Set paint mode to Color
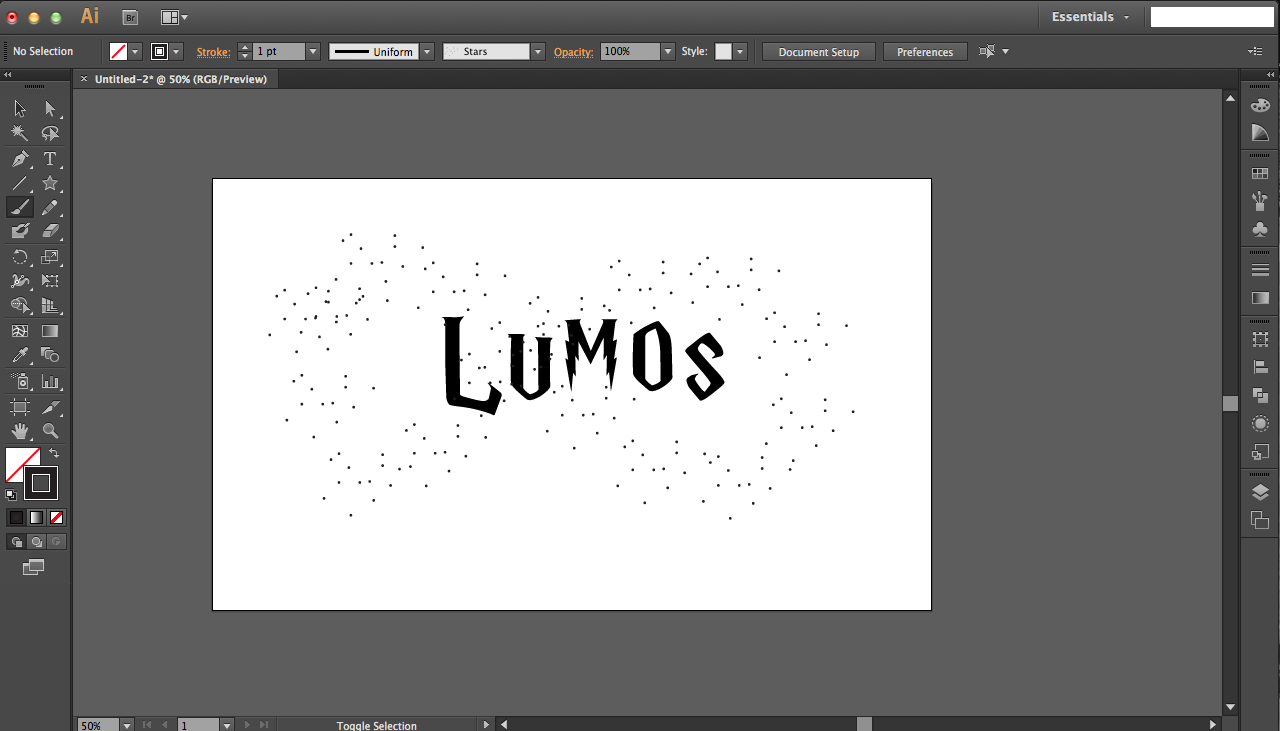 tap(16, 517)
